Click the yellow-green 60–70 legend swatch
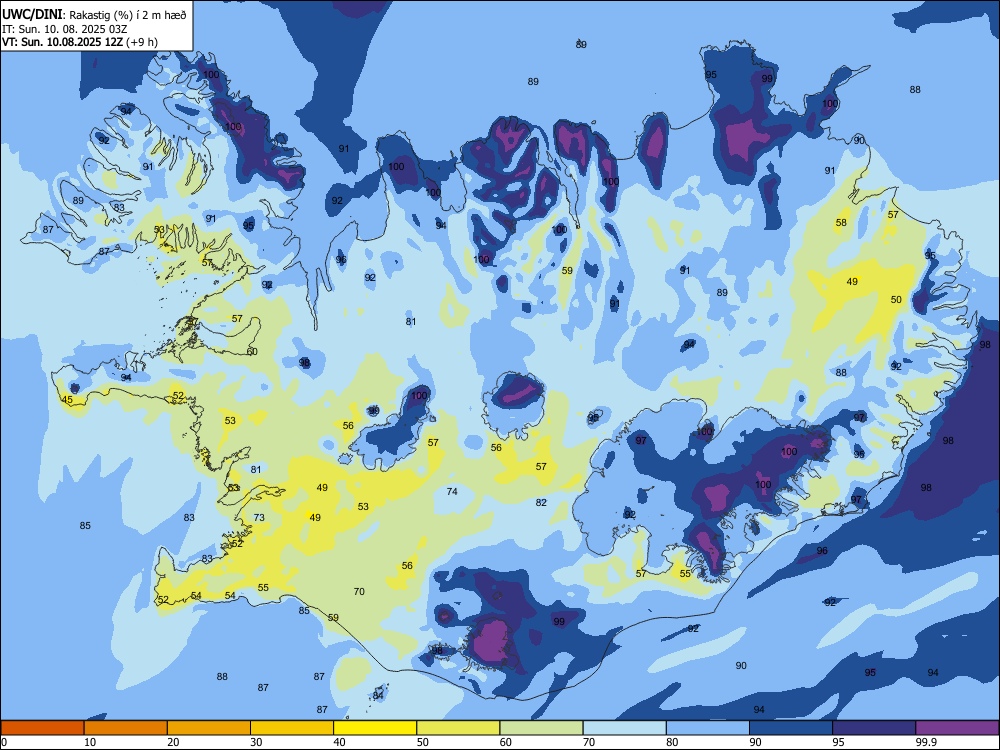 [x=541, y=728]
